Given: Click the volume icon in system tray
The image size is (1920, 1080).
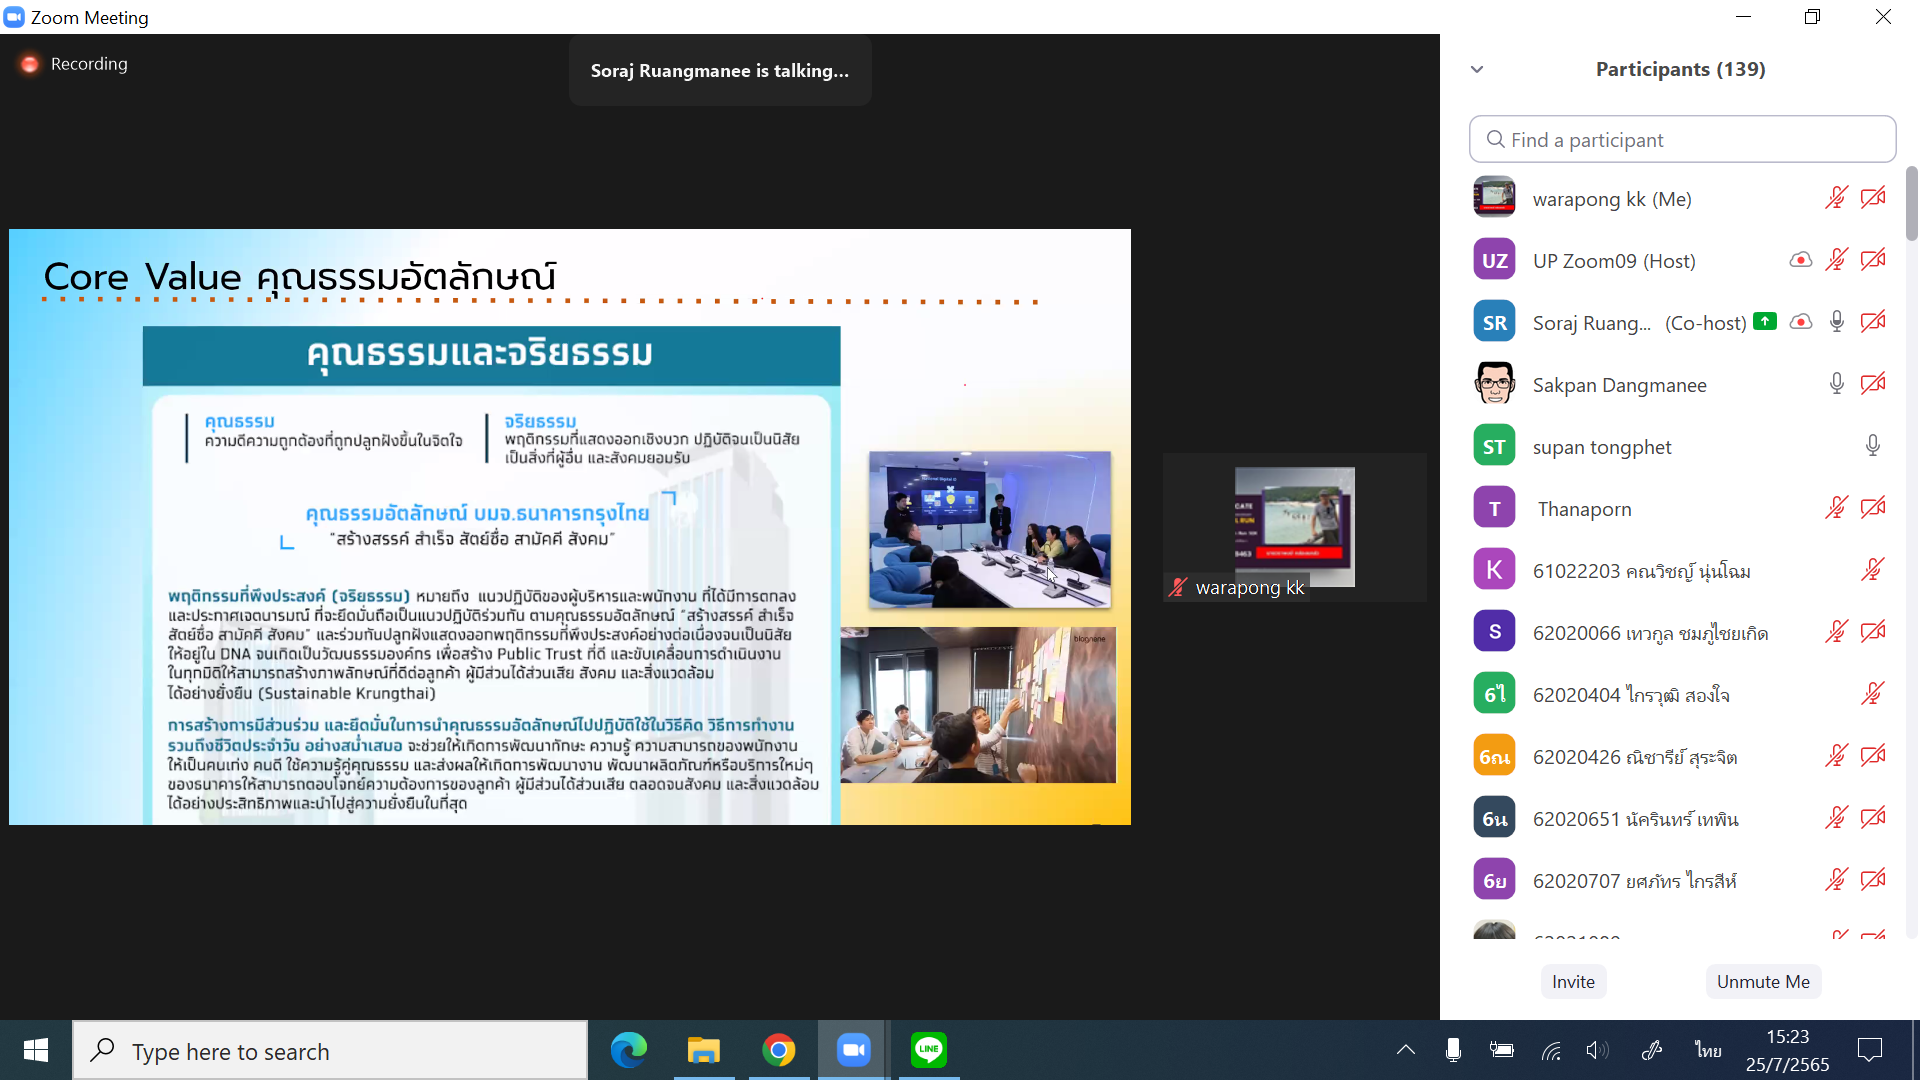Looking at the screenshot, I should pyautogui.click(x=1597, y=1050).
